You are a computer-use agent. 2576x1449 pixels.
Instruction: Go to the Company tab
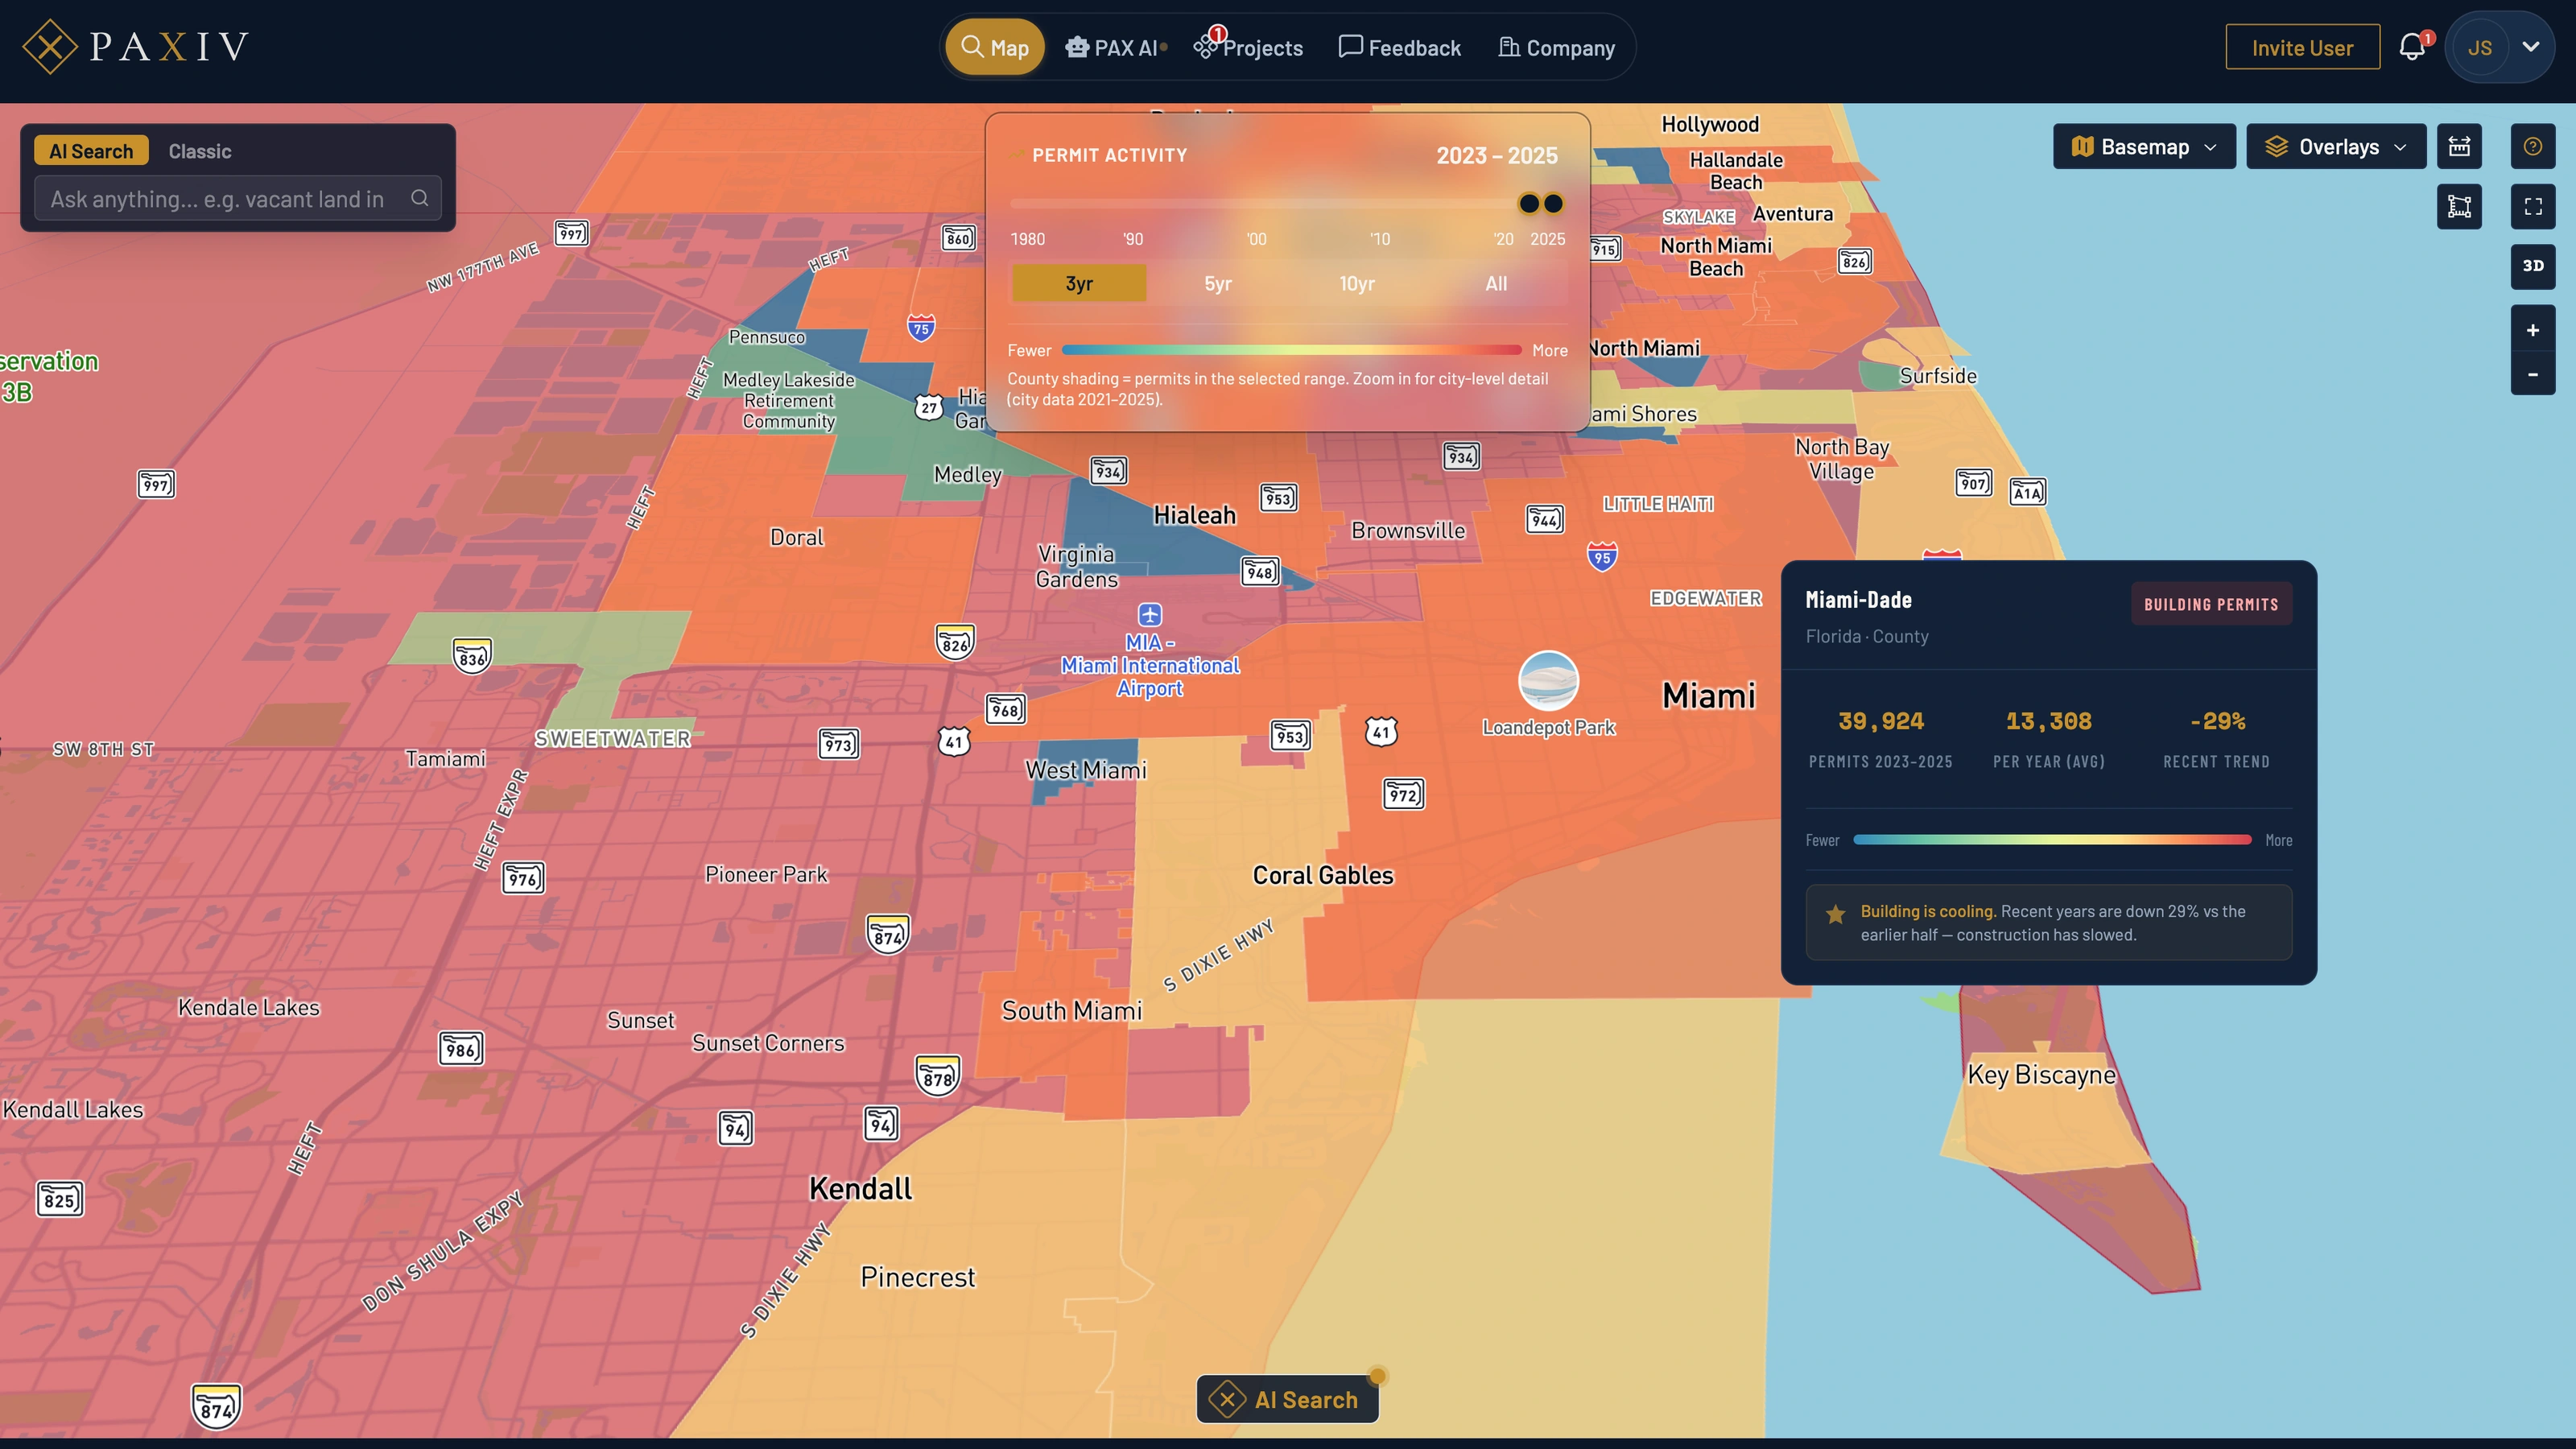point(1557,47)
